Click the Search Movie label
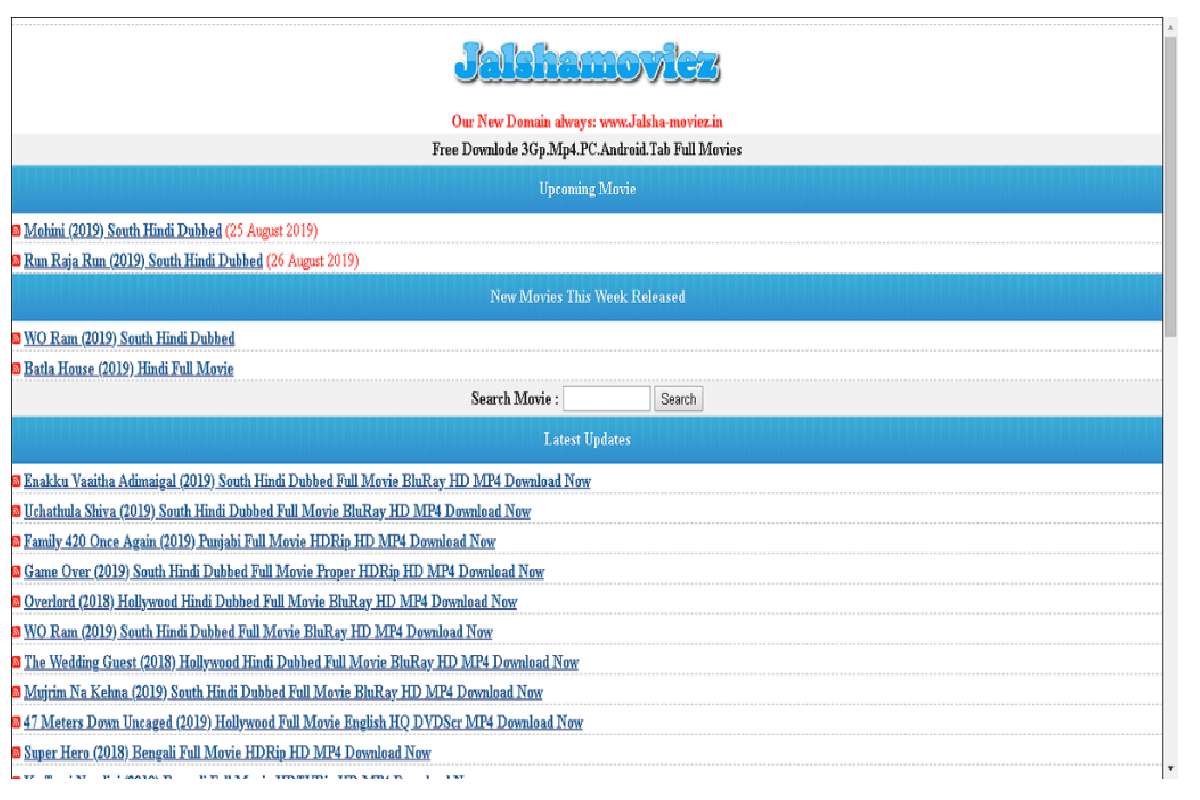Screen dimensions: 1200x800 pos(514,399)
